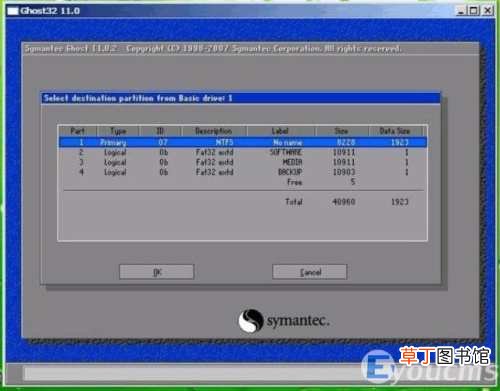Image resolution: width=500 pixels, height=391 pixels.
Task: Click the Cancel button
Action: 310,272
